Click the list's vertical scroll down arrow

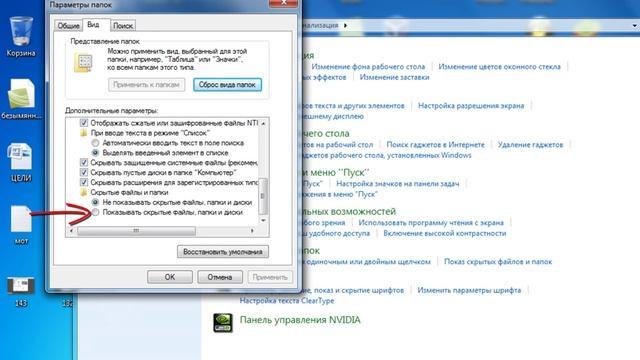tap(264, 220)
